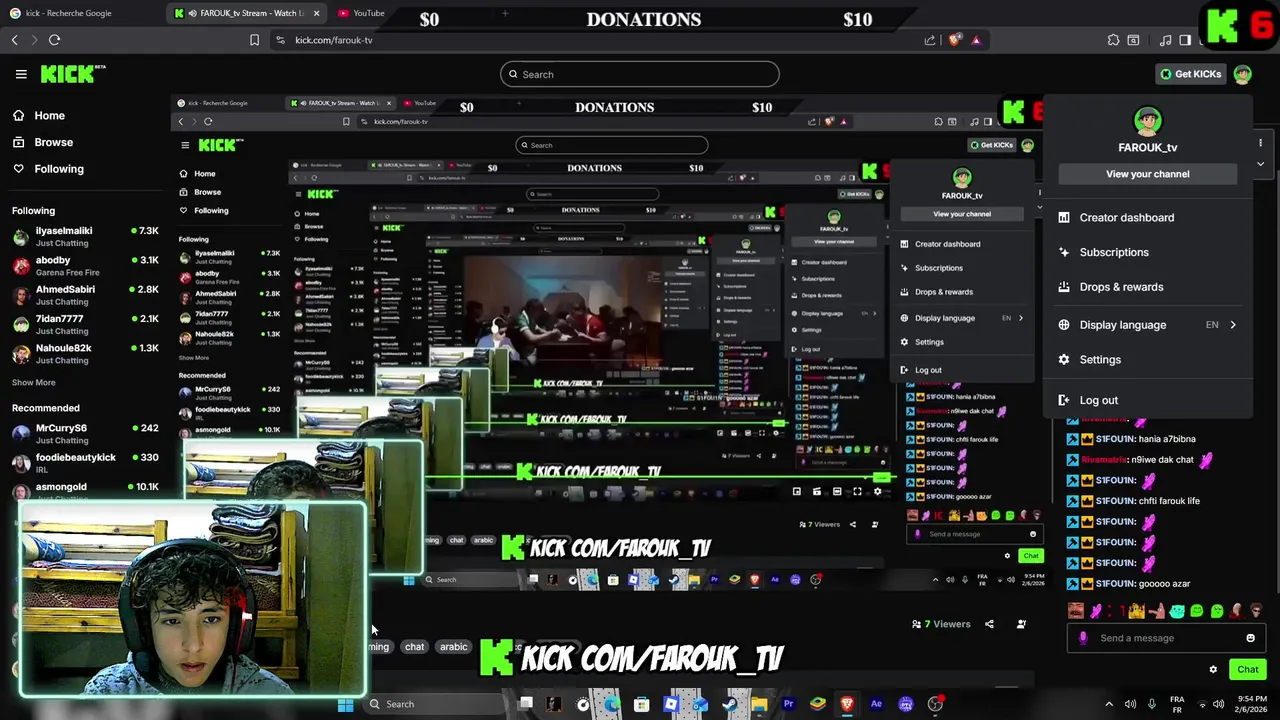Toggle microphone icon in system tray

tap(1152, 704)
